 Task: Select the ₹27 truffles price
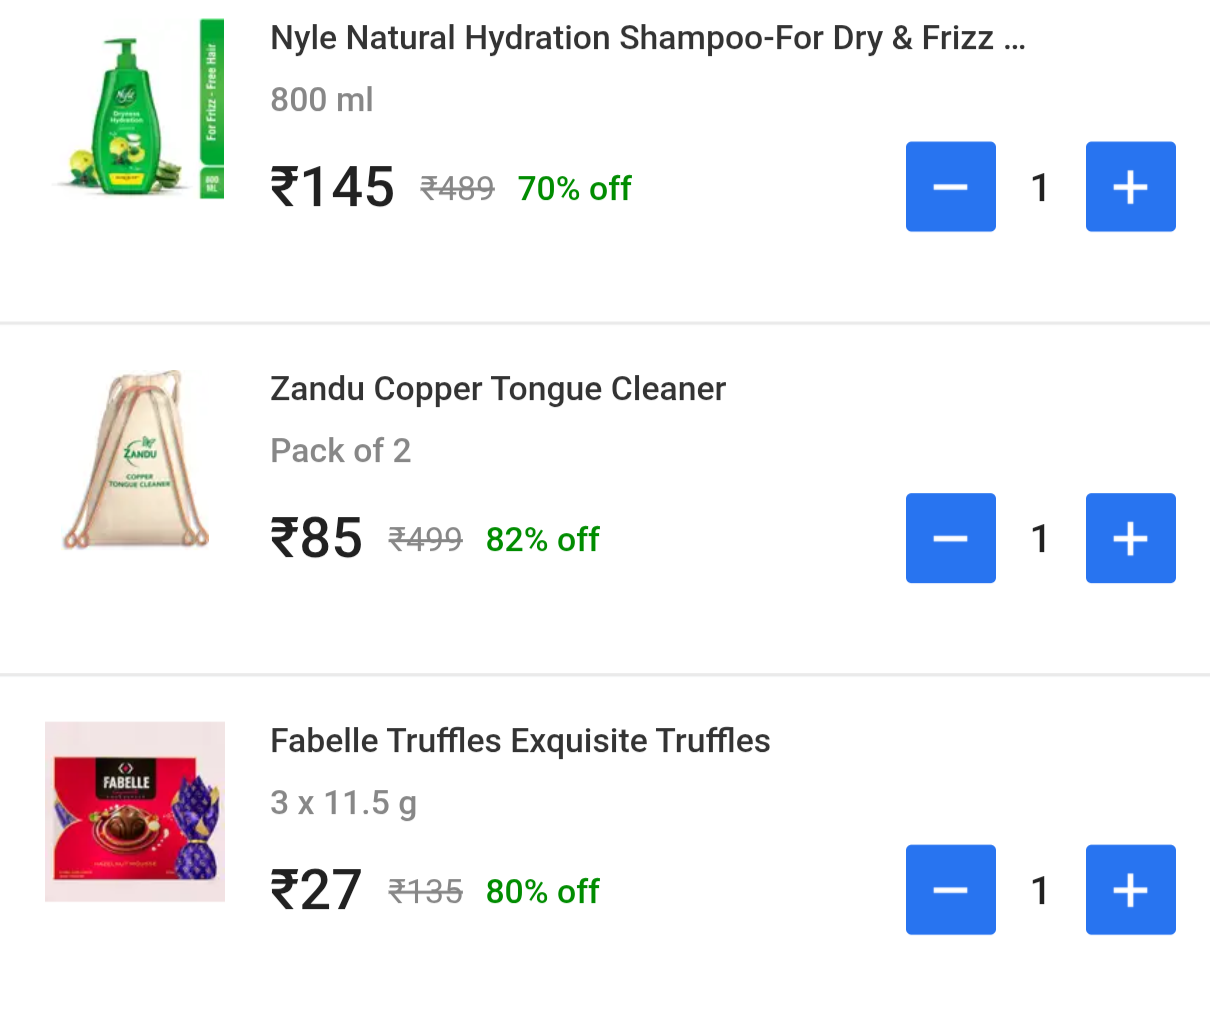pos(316,890)
